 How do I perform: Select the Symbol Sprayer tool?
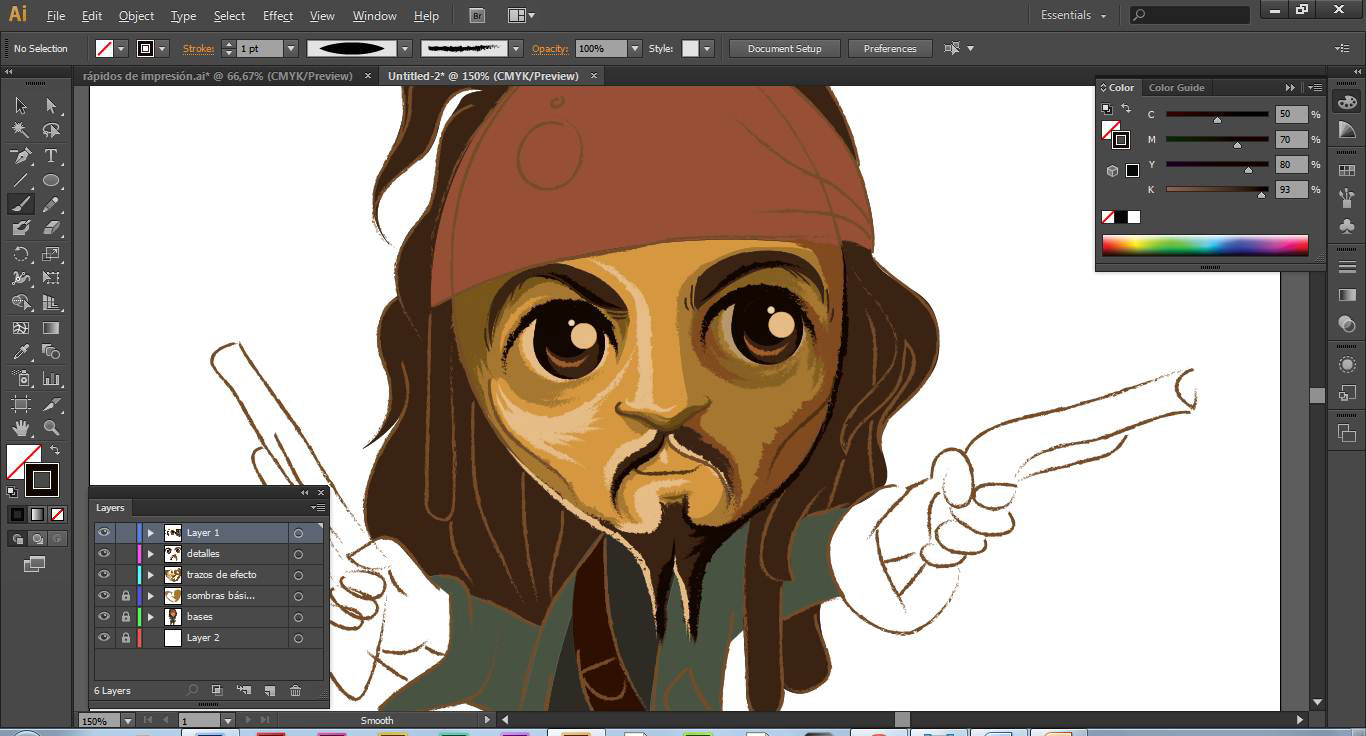point(21,378)
